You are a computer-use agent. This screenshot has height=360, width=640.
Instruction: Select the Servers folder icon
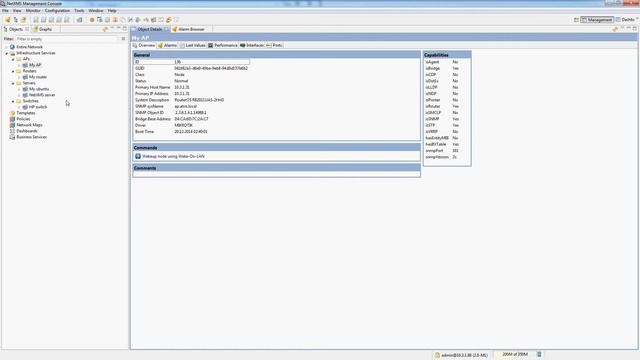[19, 83]
